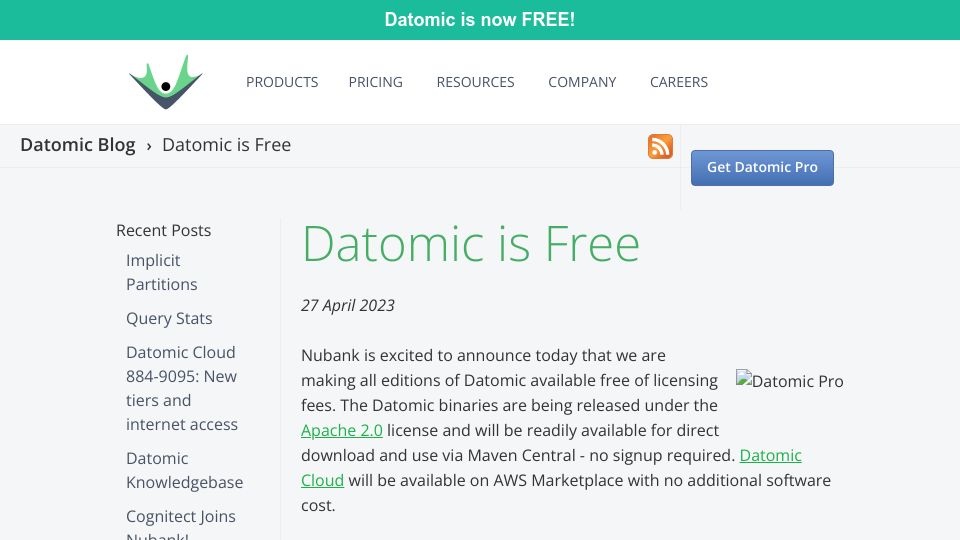The height and width of the screenshot is (540, 960).
Task: Go to Datomic Blog breadcrumb
Action: click(78, 145)
